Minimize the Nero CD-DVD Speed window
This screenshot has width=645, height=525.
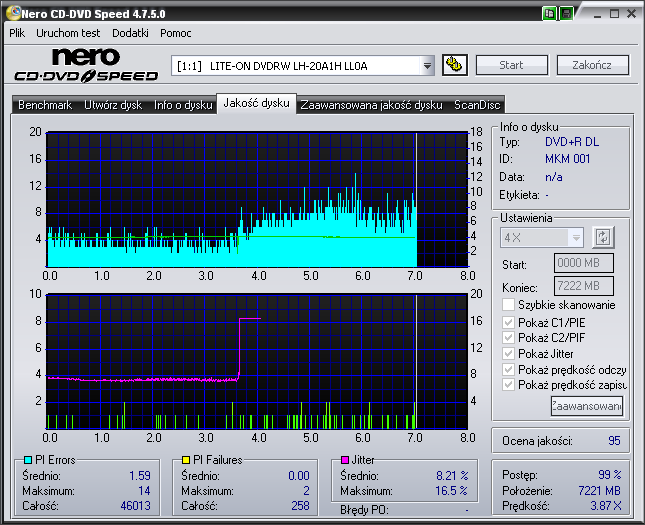pos(597,14)
